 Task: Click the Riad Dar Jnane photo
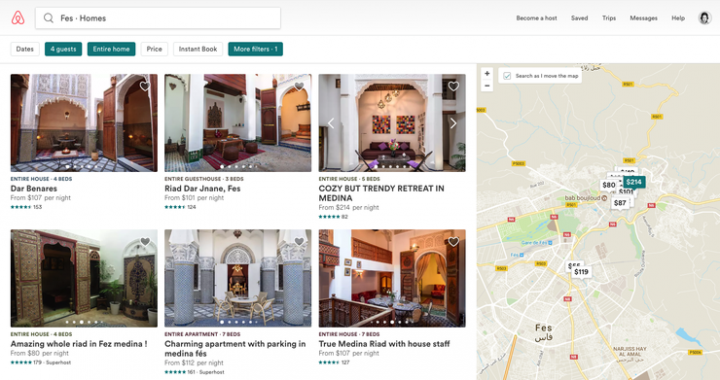(x=238, y=123)
